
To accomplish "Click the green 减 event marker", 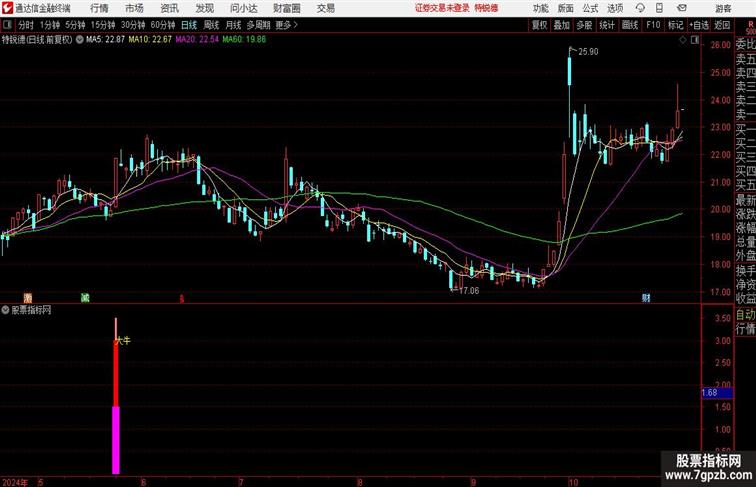I will pyautogui.click(x=85, y=298).
